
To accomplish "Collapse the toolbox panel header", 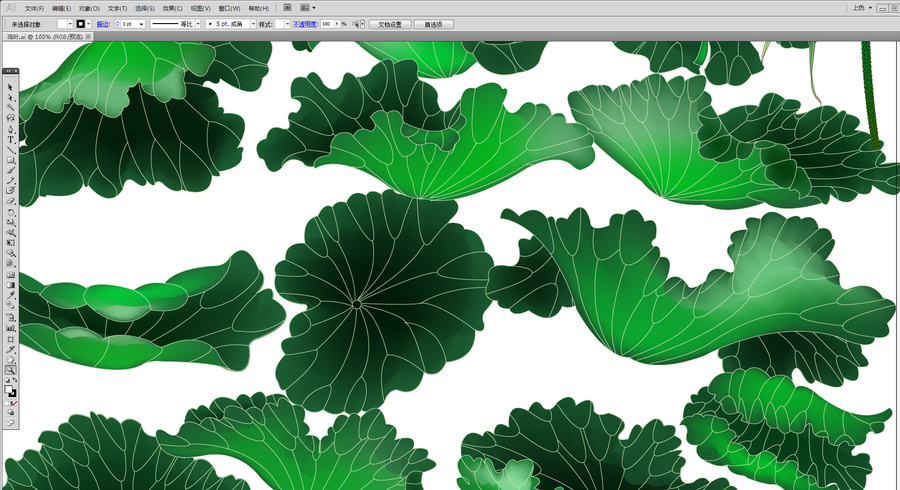I will [x=10, y=71].
